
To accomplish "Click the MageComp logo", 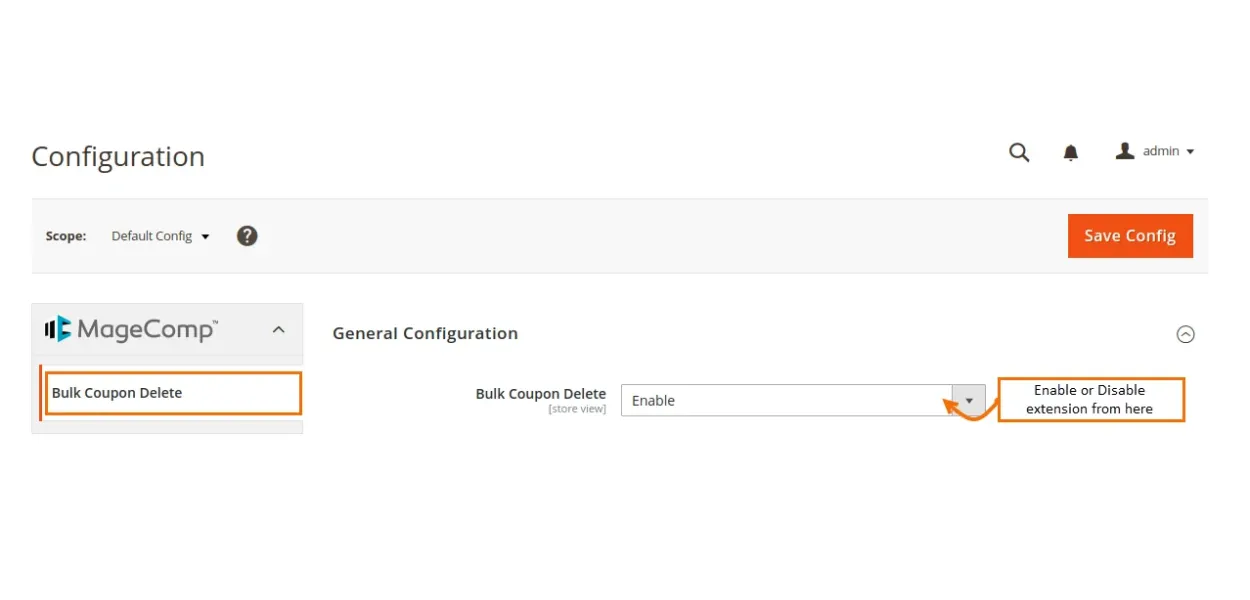I will [x=131, y=329].
